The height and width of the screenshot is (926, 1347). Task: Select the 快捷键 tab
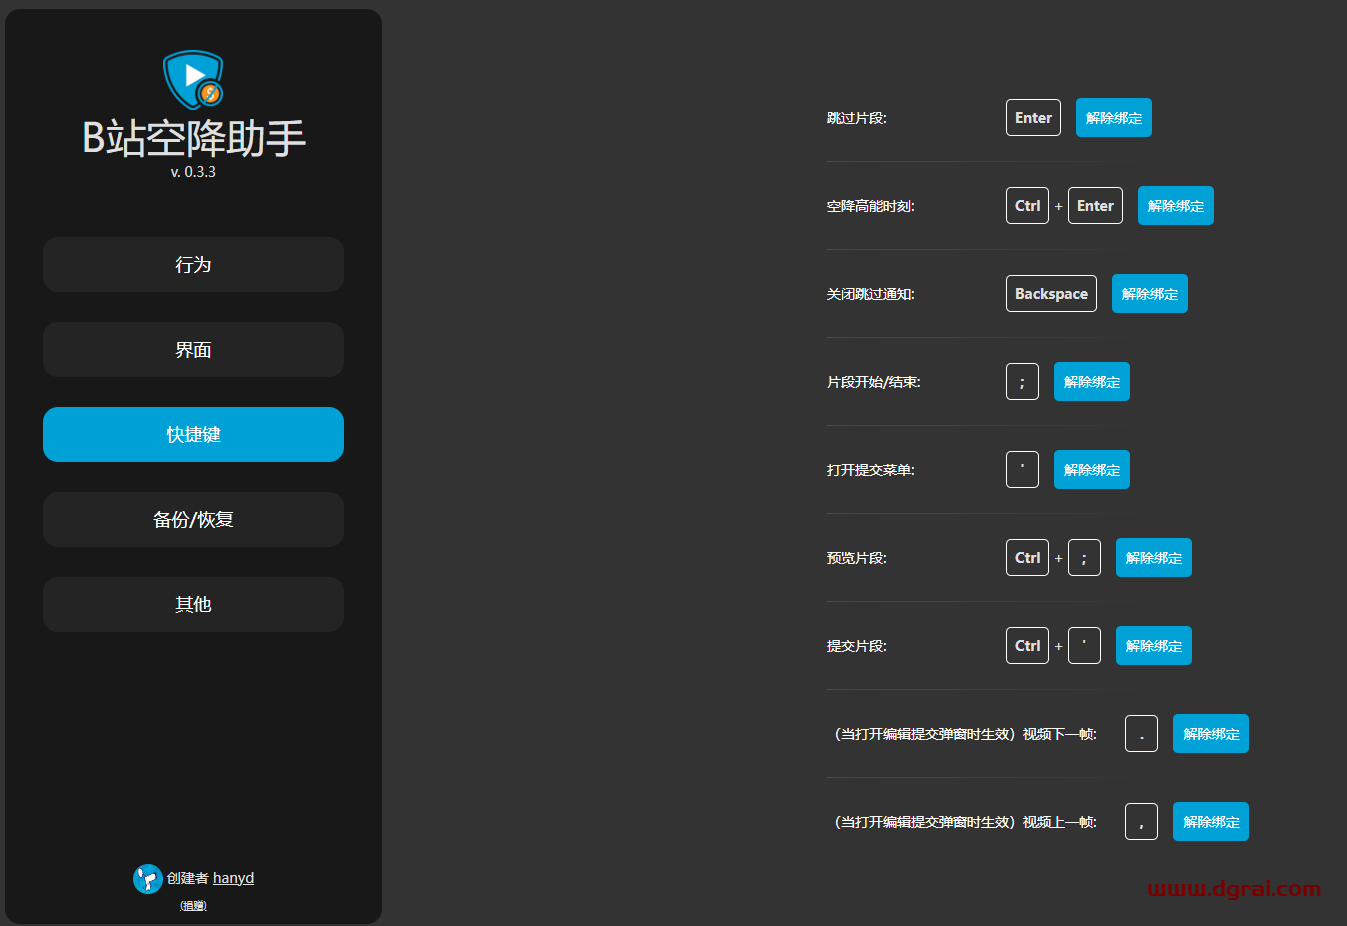pos(193,434)
